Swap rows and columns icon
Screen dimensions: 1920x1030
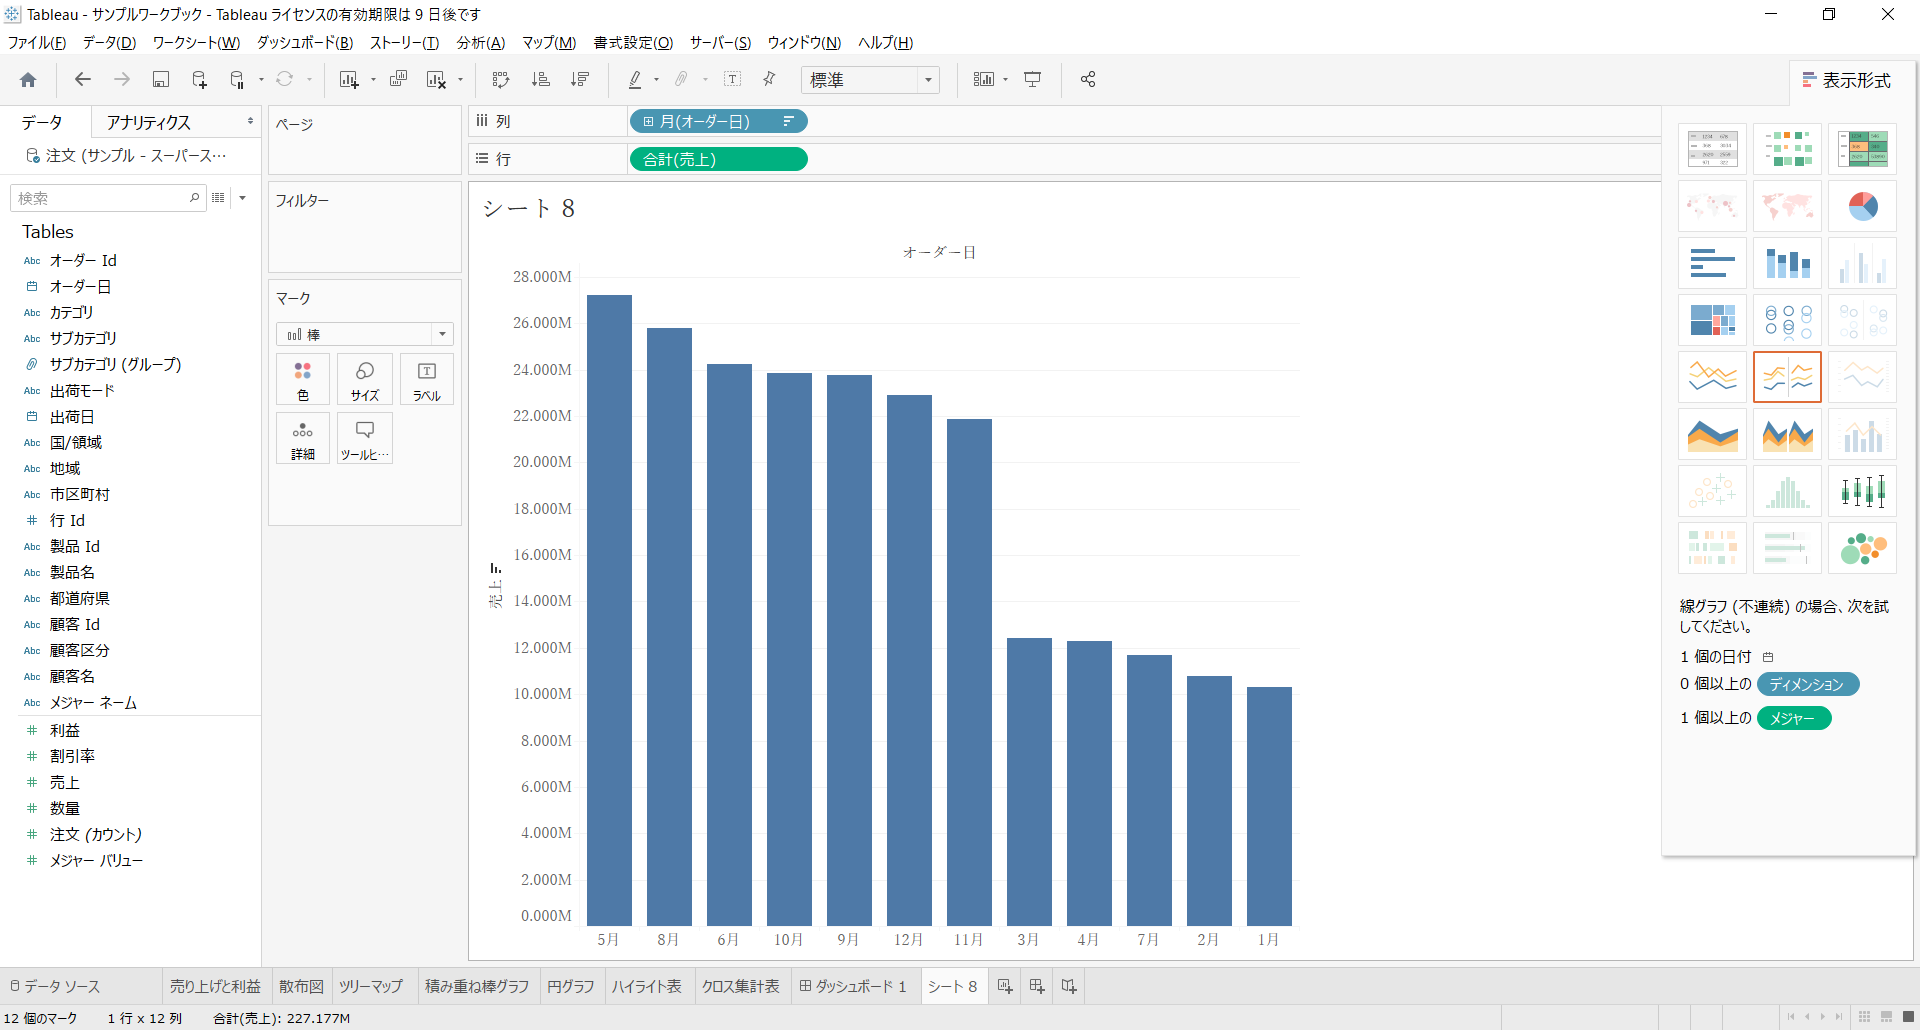pos(501,80)
